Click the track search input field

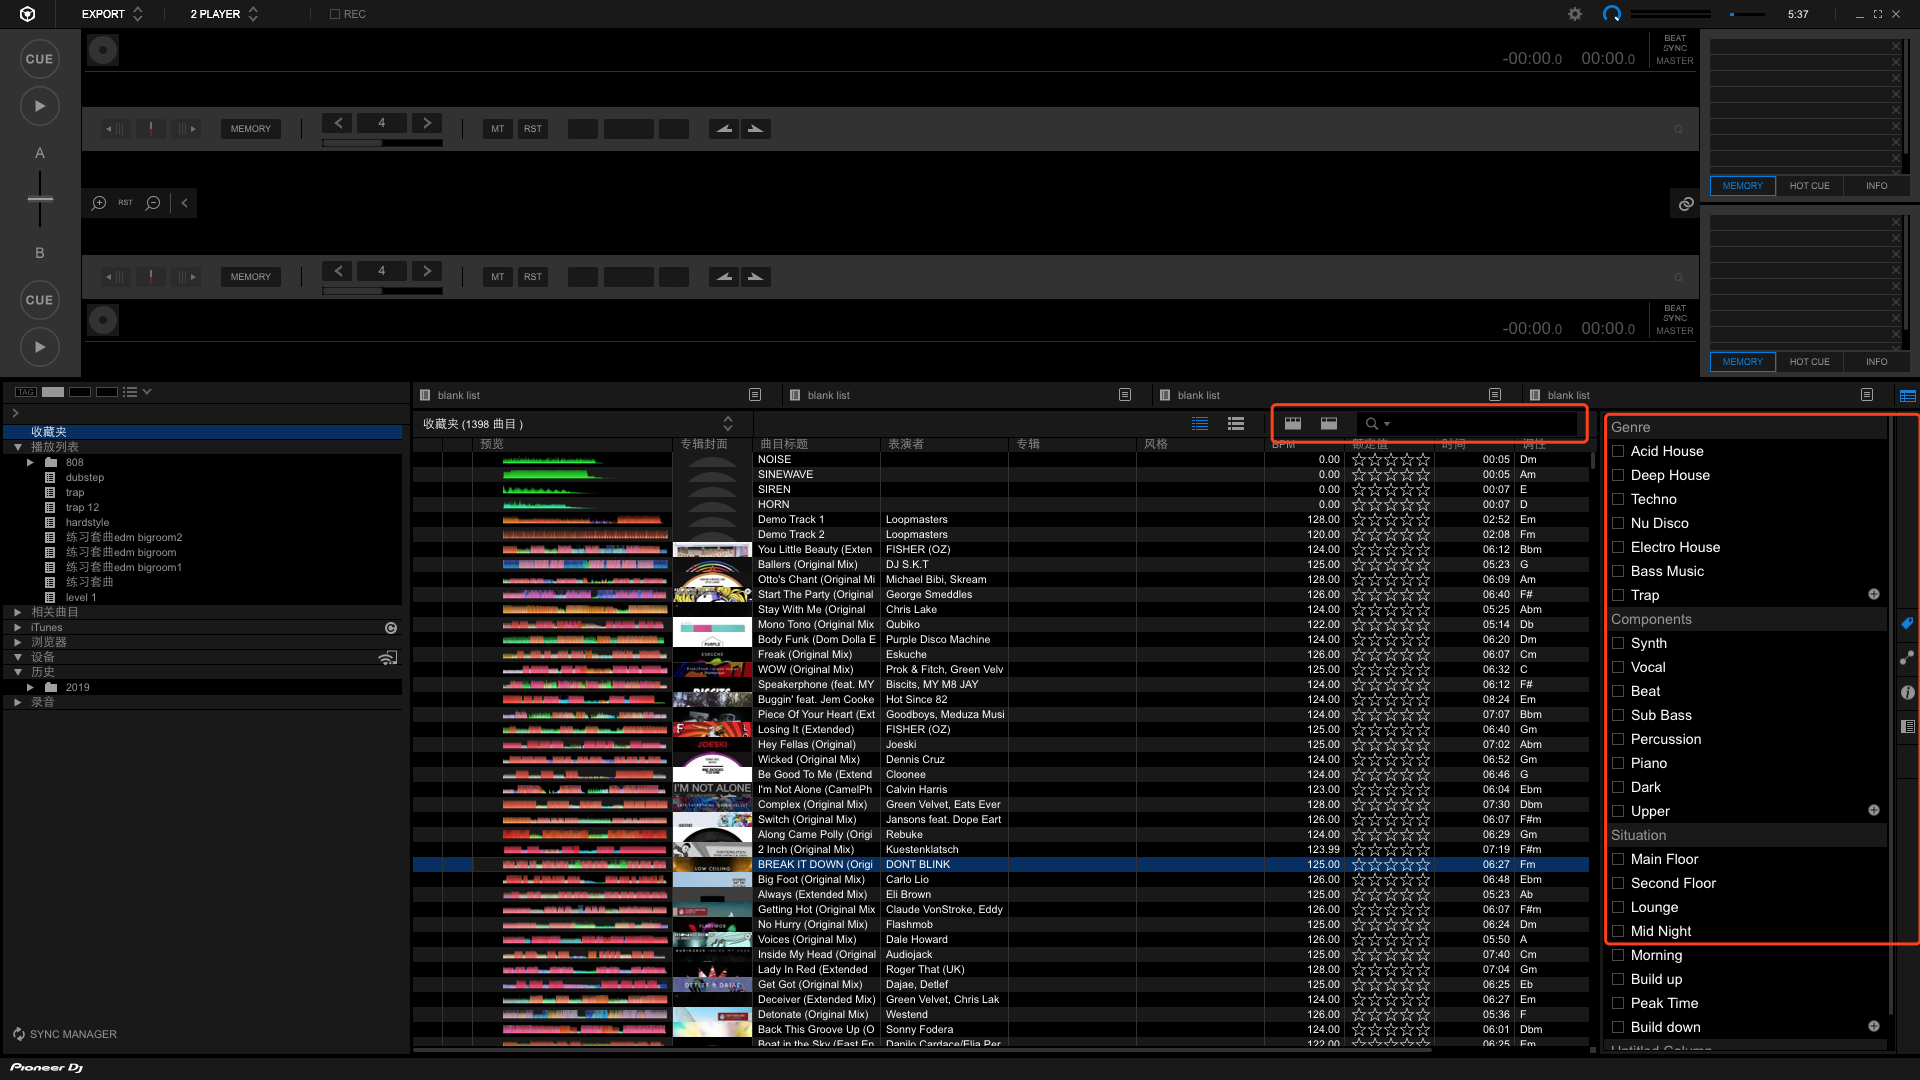[1480, 424]
